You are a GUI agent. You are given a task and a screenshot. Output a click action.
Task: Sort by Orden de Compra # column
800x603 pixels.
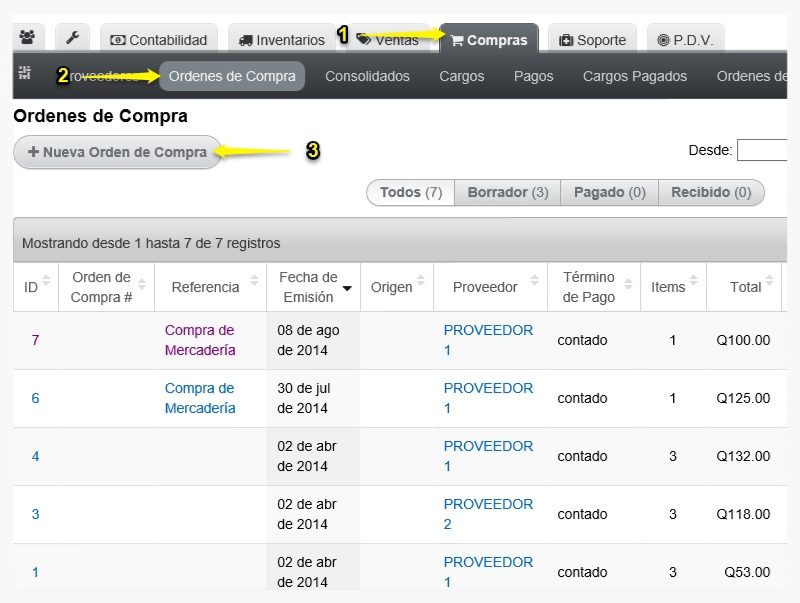pyautogui.click(x=107, y=287)
